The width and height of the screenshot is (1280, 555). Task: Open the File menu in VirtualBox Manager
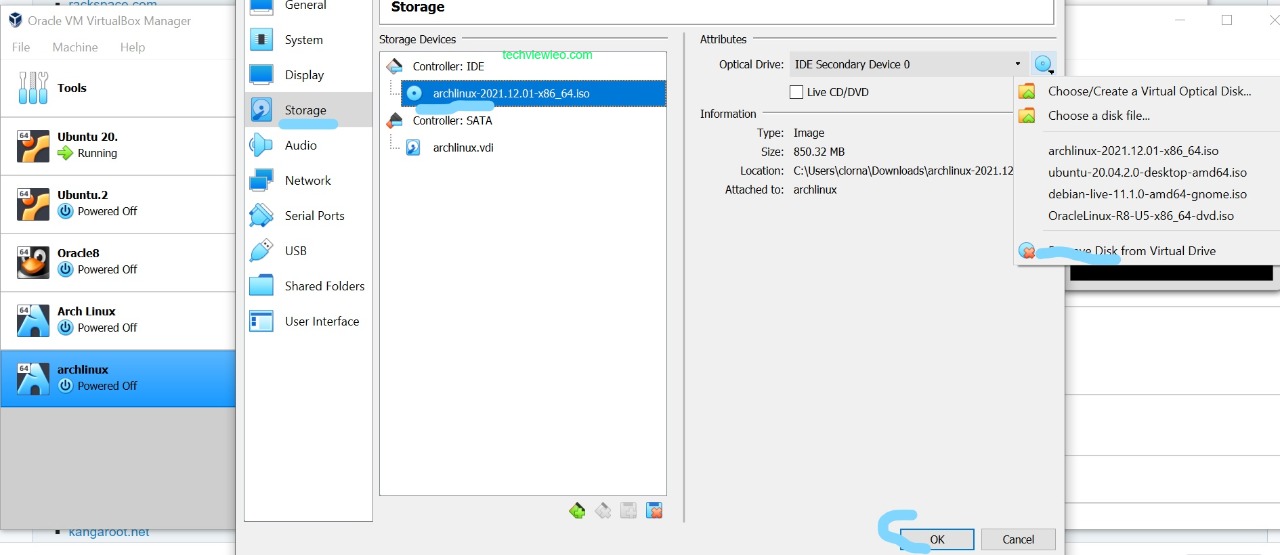coord(21,47)
